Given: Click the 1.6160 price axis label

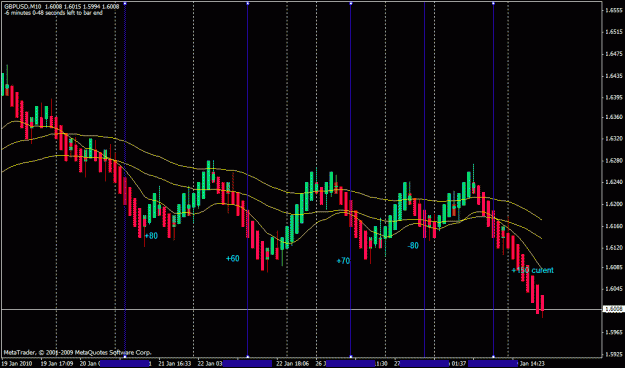Looking at the screenshot, I should tap(614, 226).
